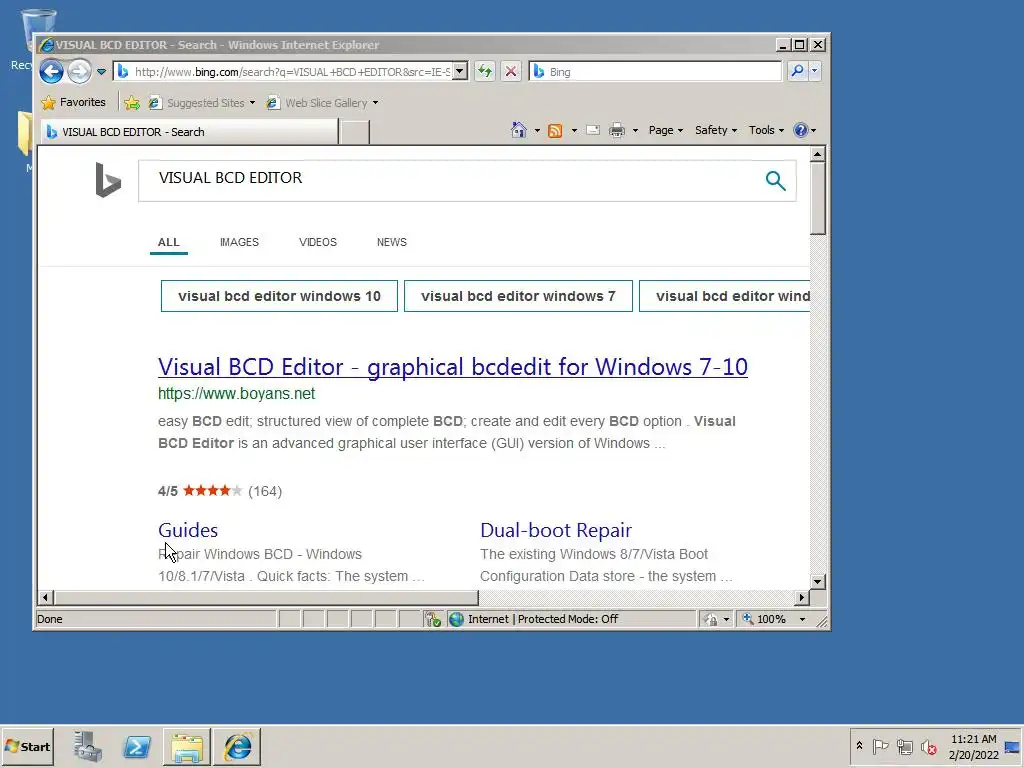Click the teal search magnifier on Bing page
This screenshot has width=1024, height=768.
(775, 181)
